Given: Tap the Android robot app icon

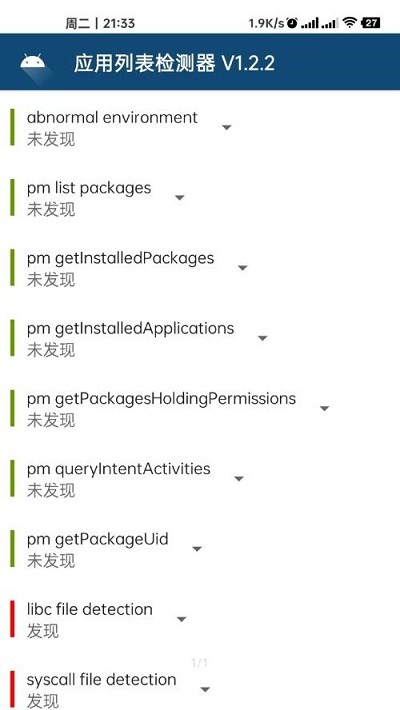Looking at the screenshot, I should click(x=33, y=62).
